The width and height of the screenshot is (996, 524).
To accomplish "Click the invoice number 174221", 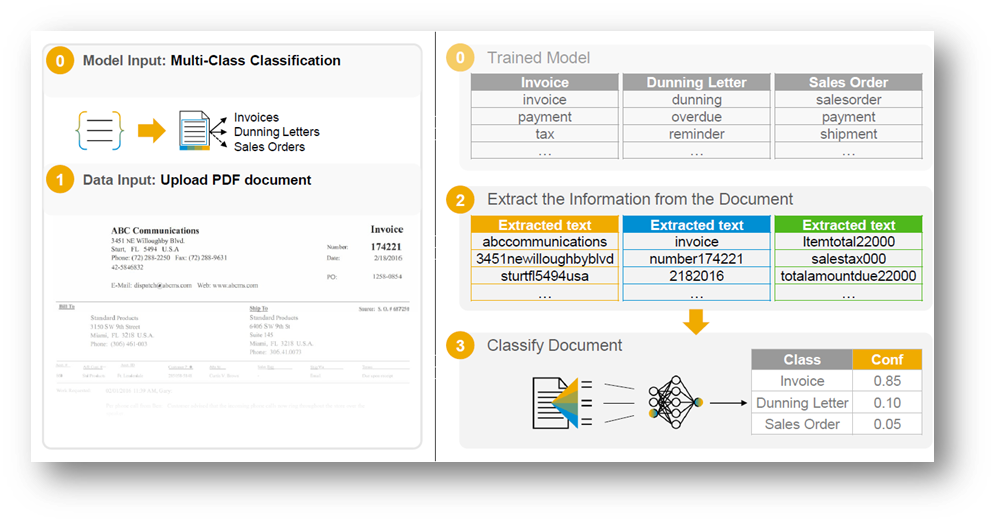I will tap(385, 245).
